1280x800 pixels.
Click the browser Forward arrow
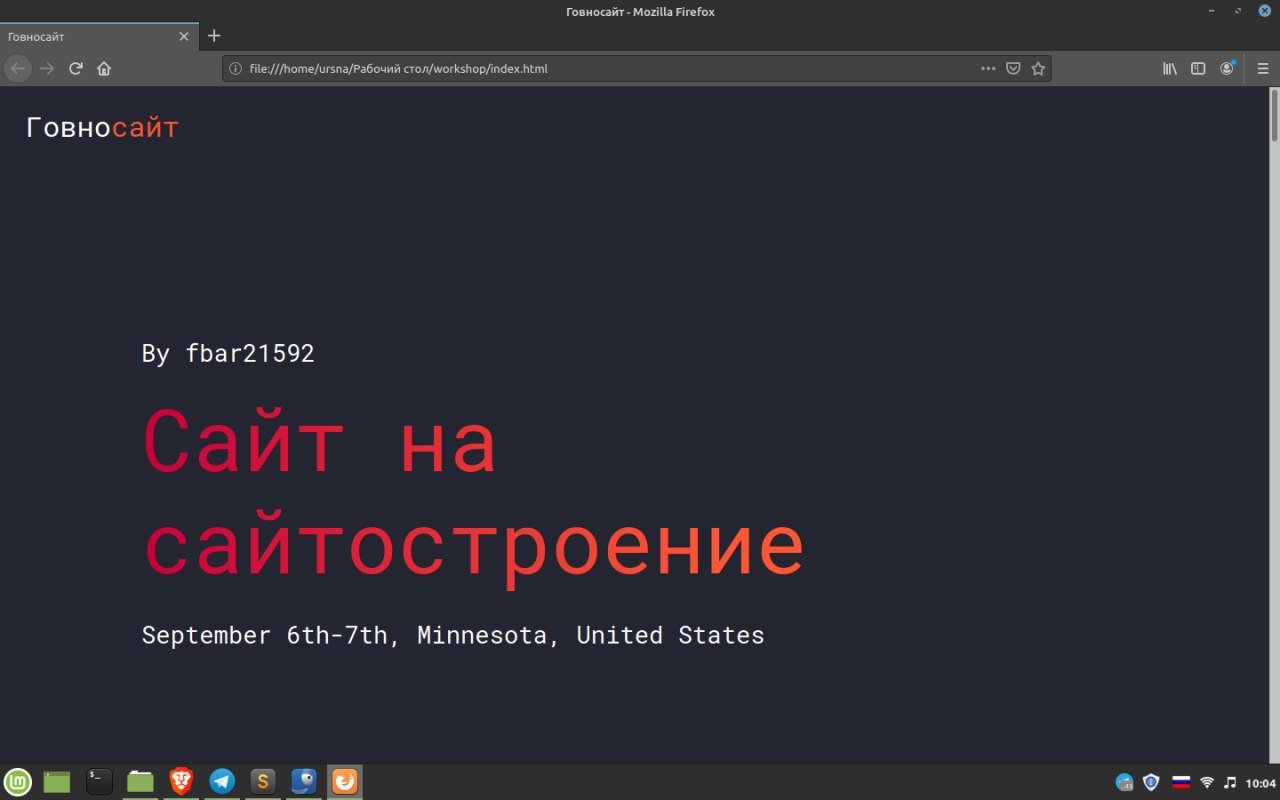tap(47, 69)
